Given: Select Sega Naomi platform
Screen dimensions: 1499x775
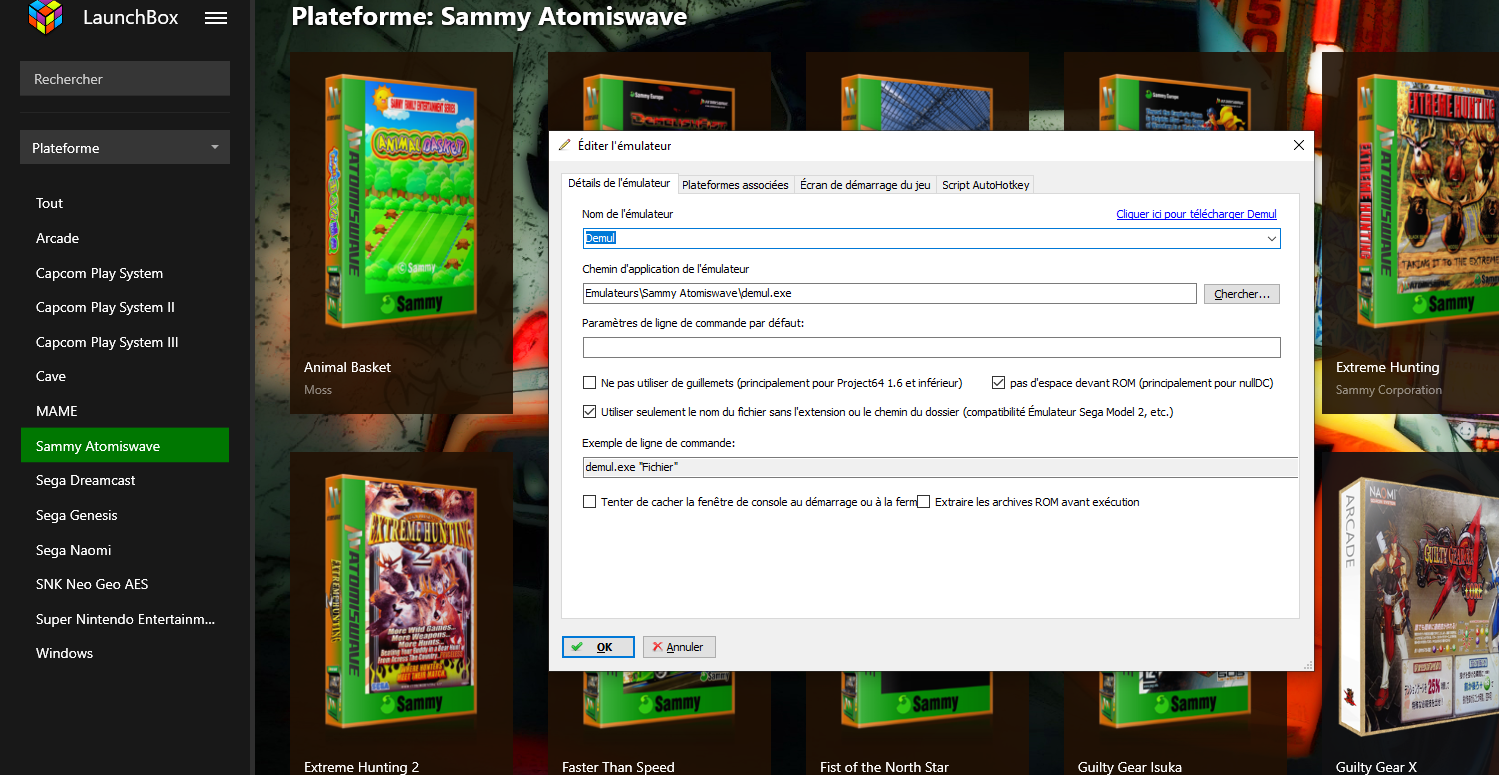Looking at the screenshot, I should point(125,550).
